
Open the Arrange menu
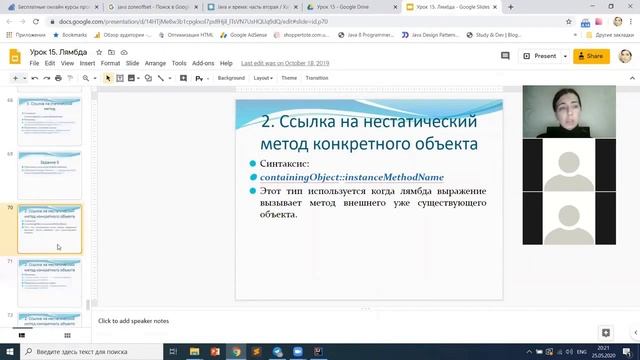(155, 63)
